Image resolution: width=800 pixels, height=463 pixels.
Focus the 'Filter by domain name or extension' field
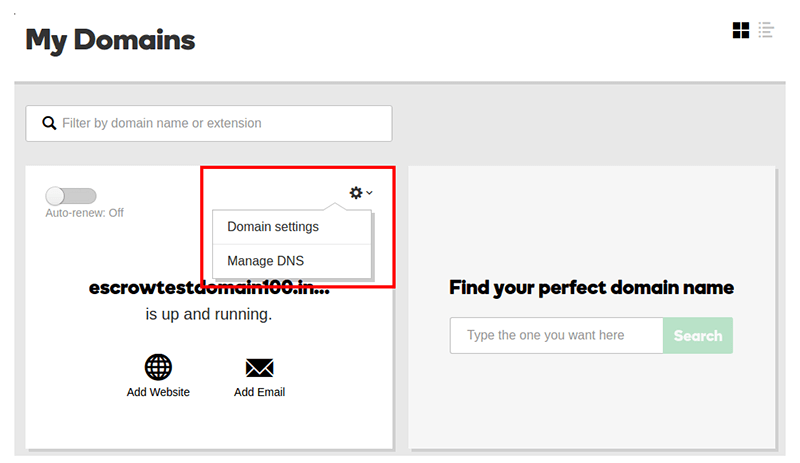coord(220,123)
